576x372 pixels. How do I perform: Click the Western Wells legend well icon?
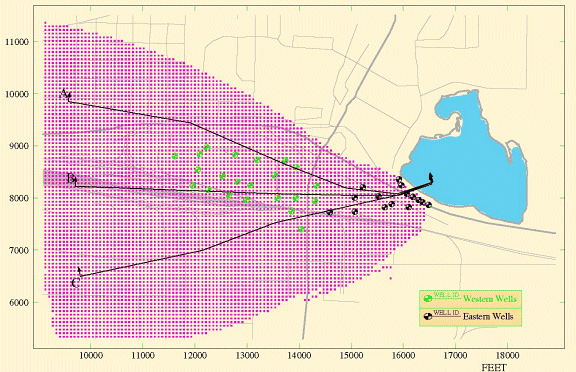point(428,299)
